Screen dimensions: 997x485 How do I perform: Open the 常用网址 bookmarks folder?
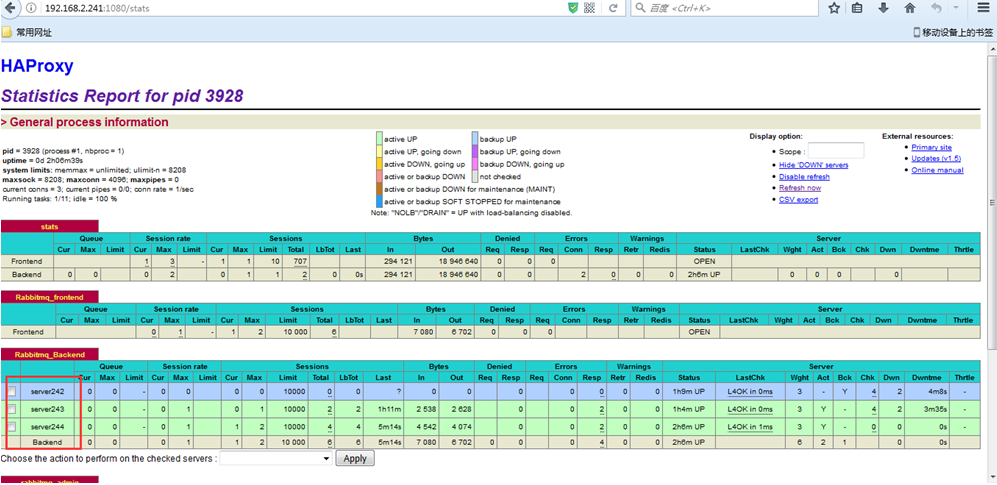pyautogui.click(x=27, y=32)
